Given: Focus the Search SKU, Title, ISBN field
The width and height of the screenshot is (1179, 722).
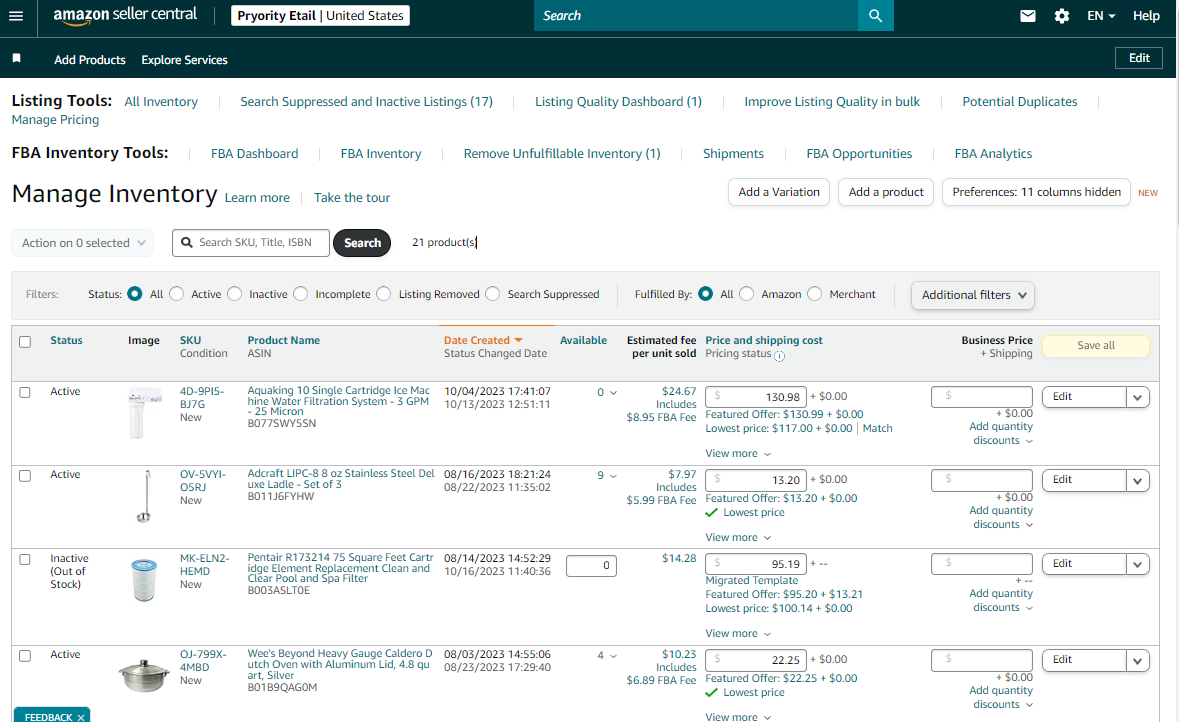Looking at the screenshot, I should 250,243.
